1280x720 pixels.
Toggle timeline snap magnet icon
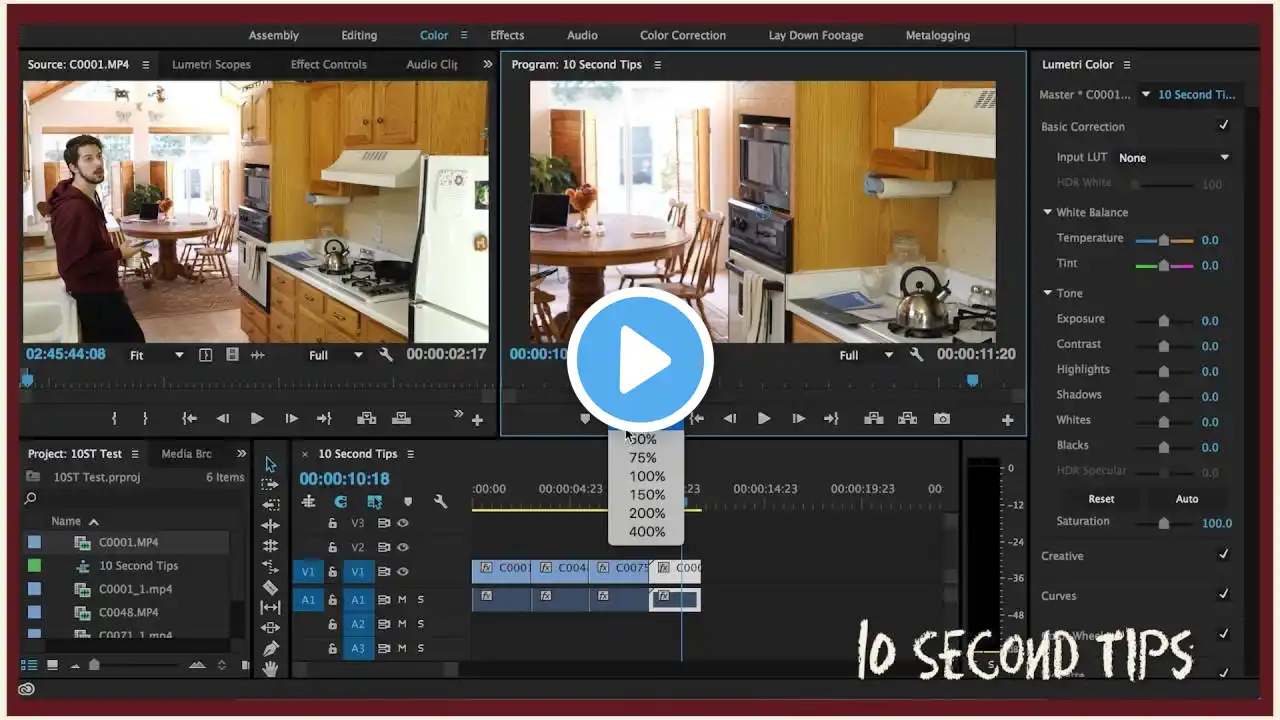click(341, 502)
